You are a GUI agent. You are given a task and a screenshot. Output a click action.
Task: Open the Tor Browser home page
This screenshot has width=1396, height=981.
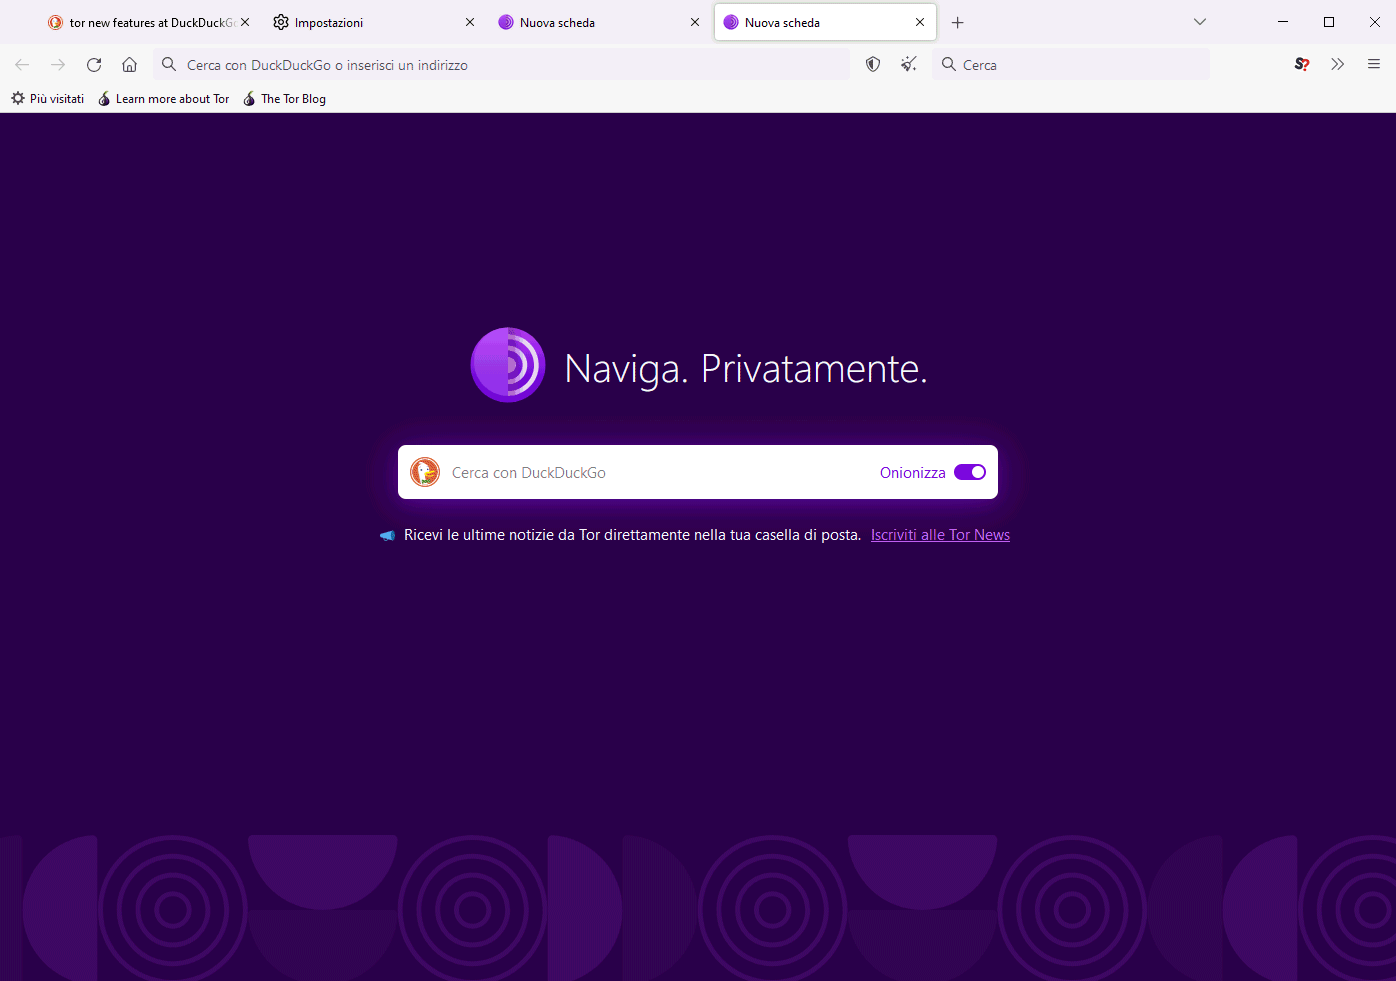click(x=130, y=65)
